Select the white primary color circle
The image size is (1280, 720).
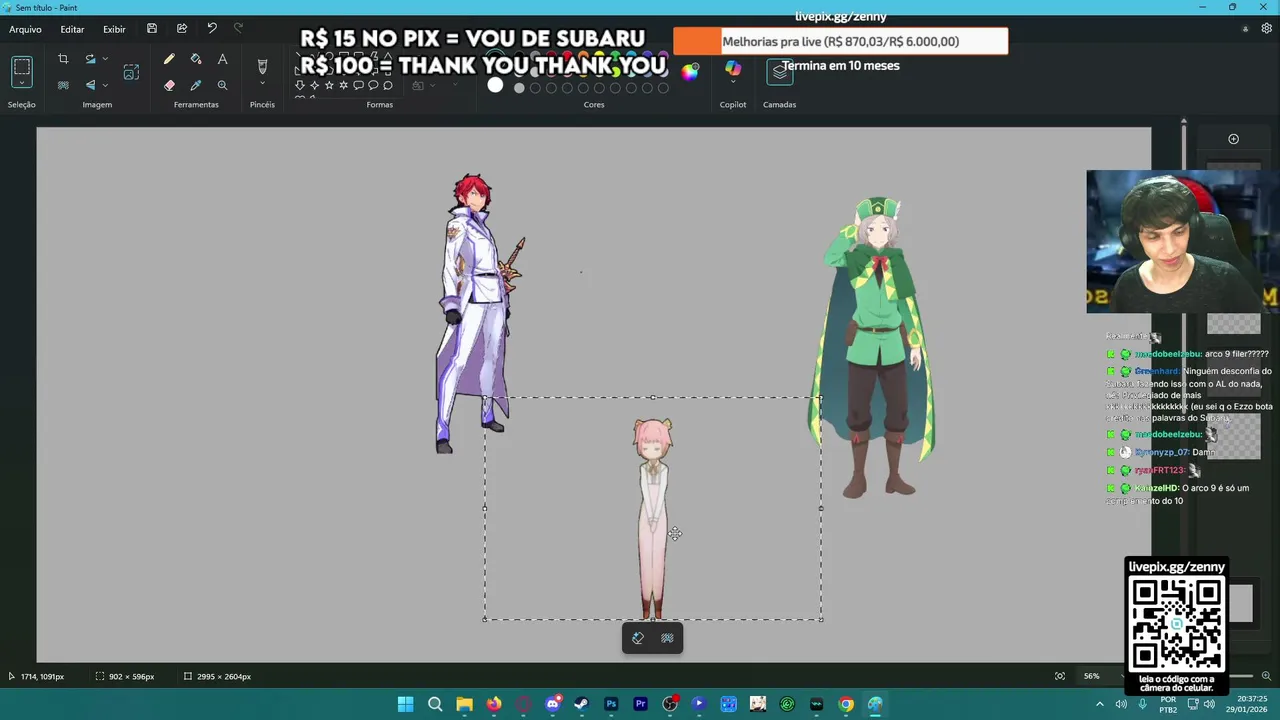click(x=495, y=85)
